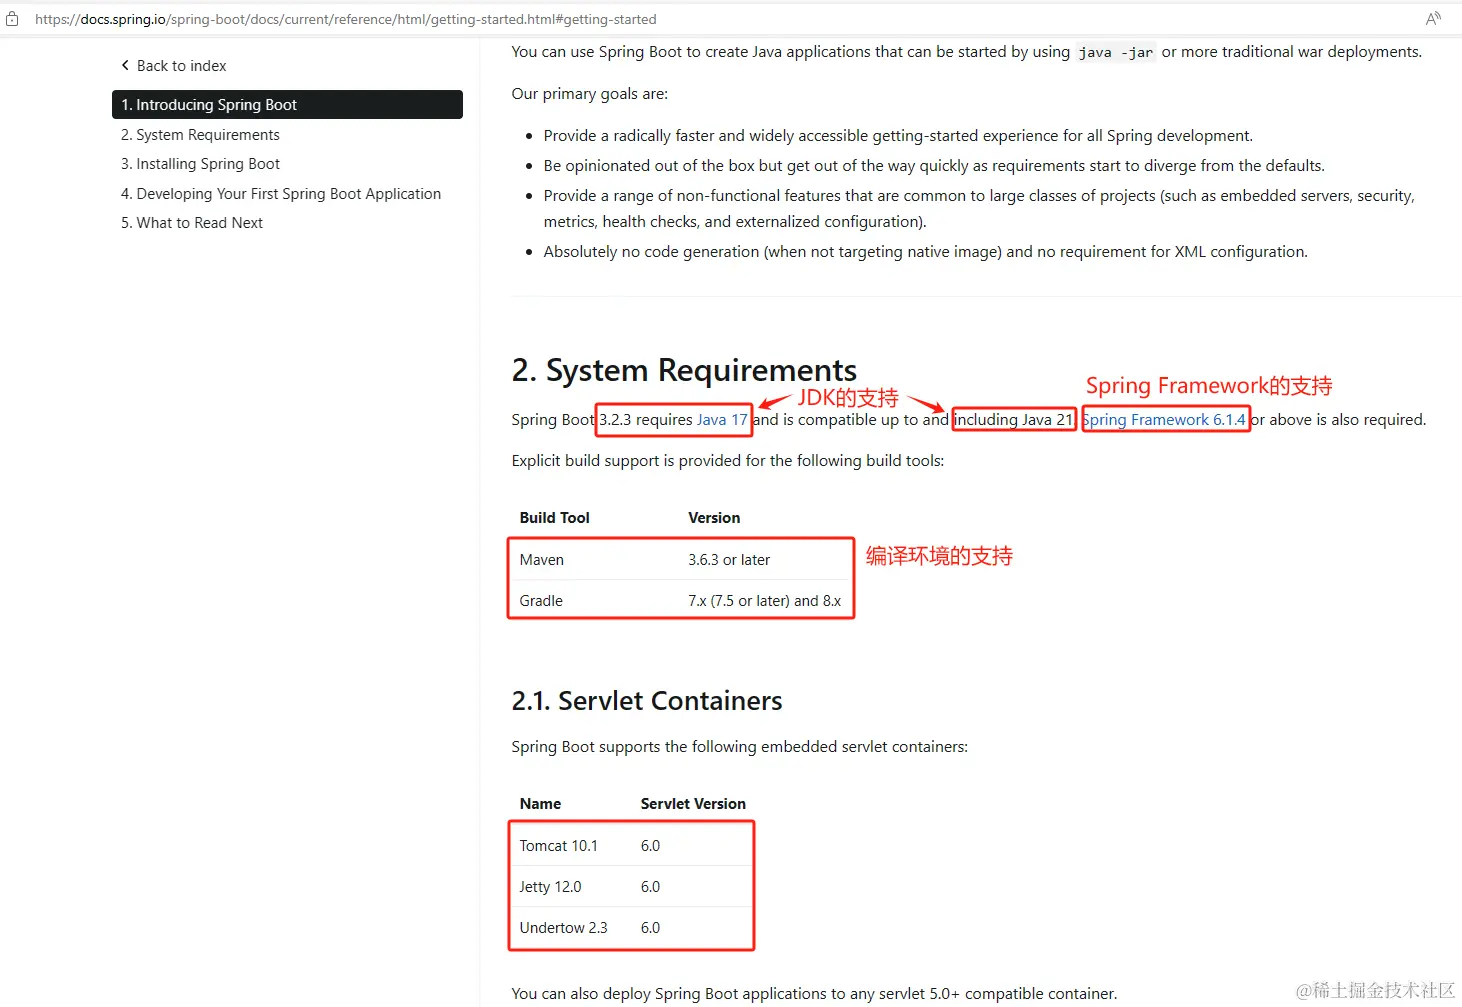Click the servlet 5.0+ compatible container sentence
The height and width of the screenshot is (1007, 1462).
[814, 994]
